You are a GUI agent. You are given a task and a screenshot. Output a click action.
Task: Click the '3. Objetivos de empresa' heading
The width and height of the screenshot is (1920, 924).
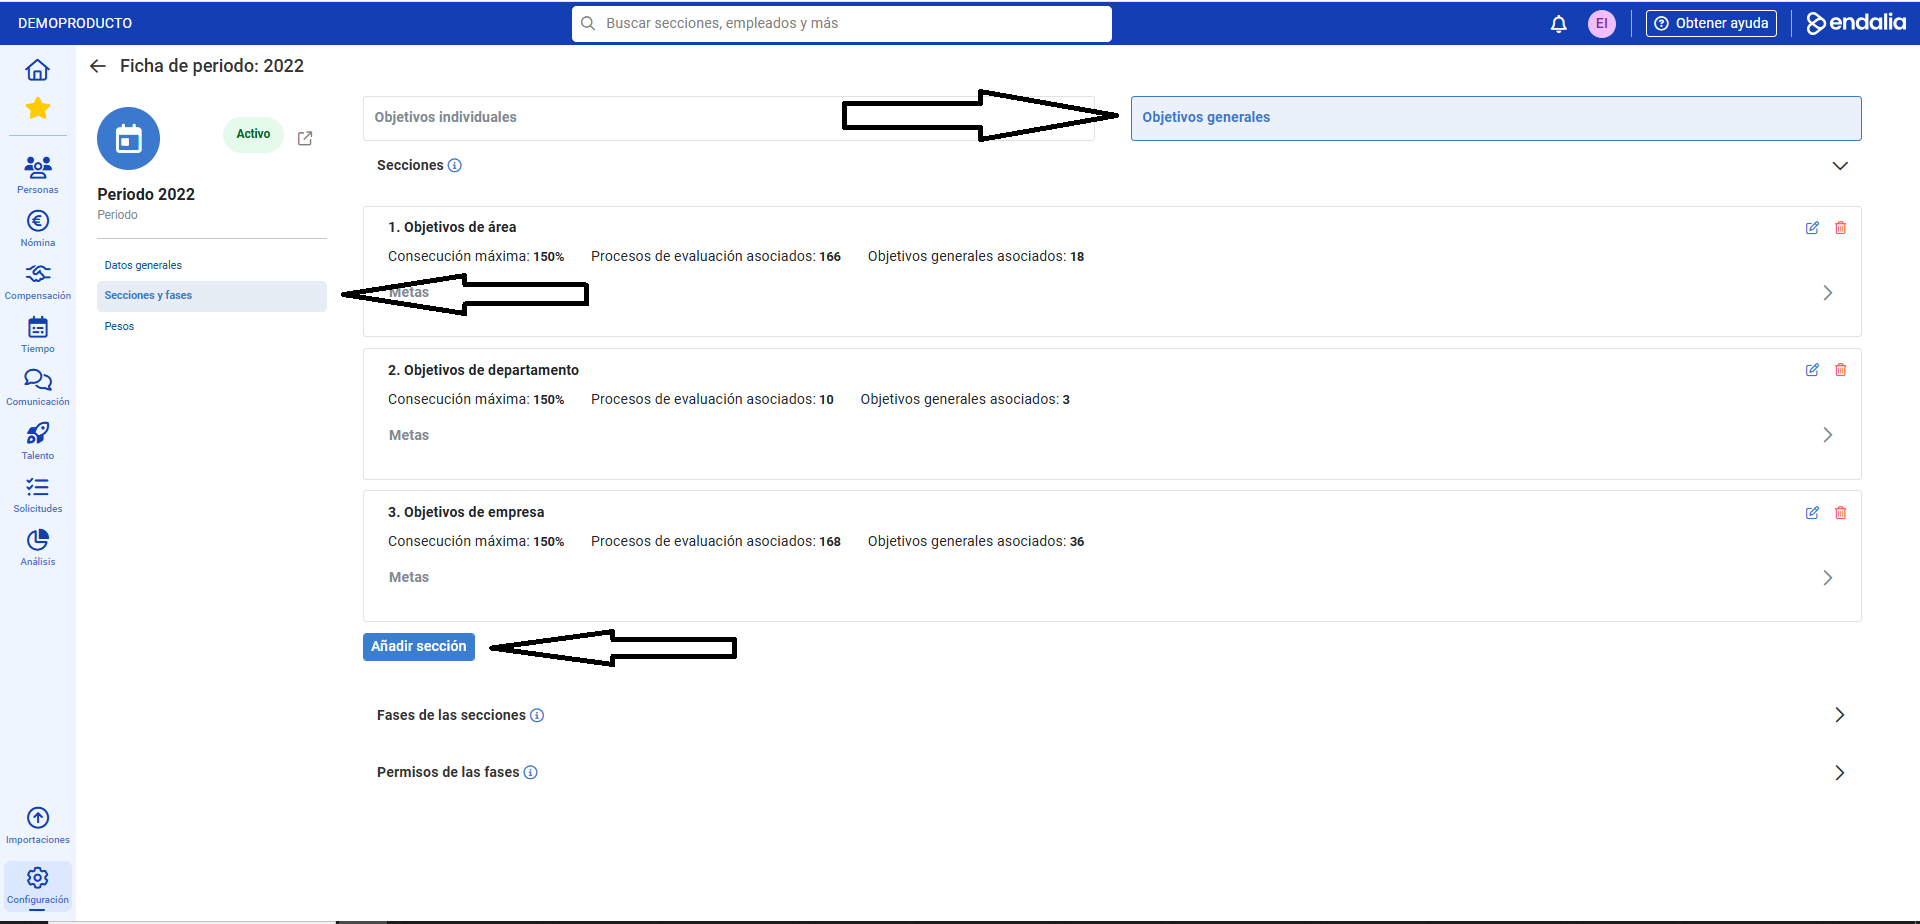pos(466,512)
